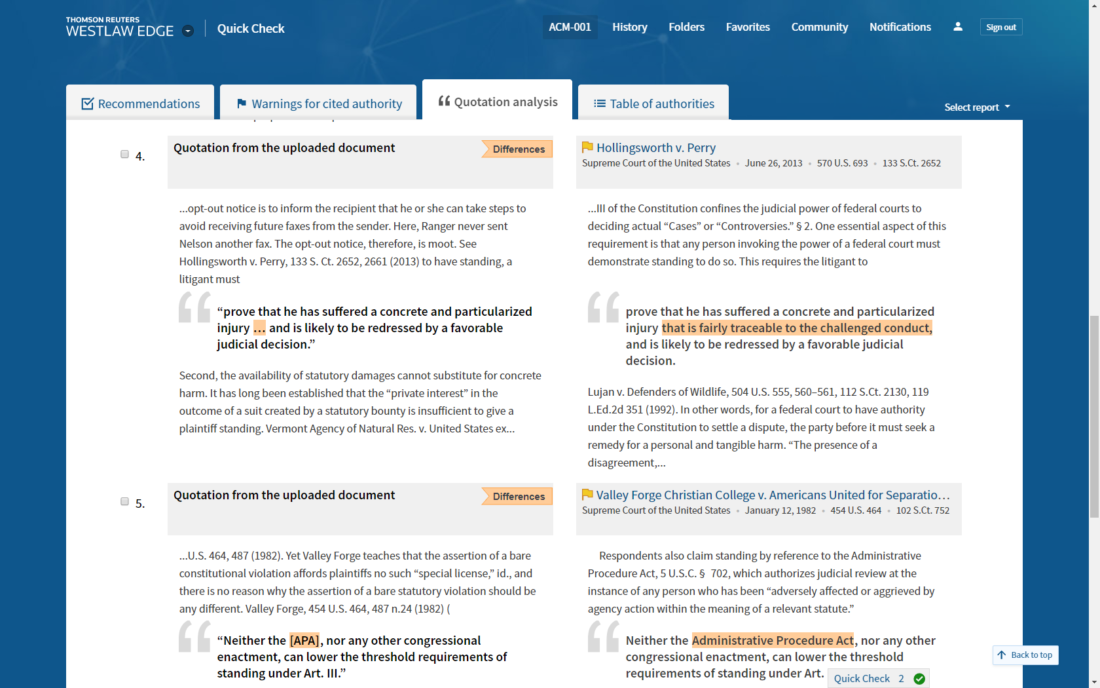View Notifications
Image resolution: width=1100 pixels, height=688 pixels.
click(x=900, y=27)
